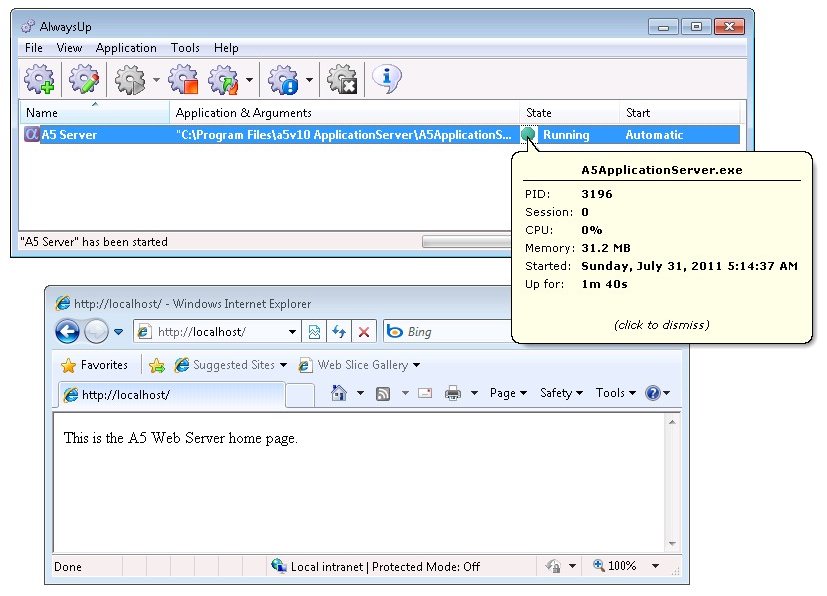Click the gear icon with blue exclamation badge
Image resolution: width=827 pixels, height=596 pixels.
click(x=284, y=80)
